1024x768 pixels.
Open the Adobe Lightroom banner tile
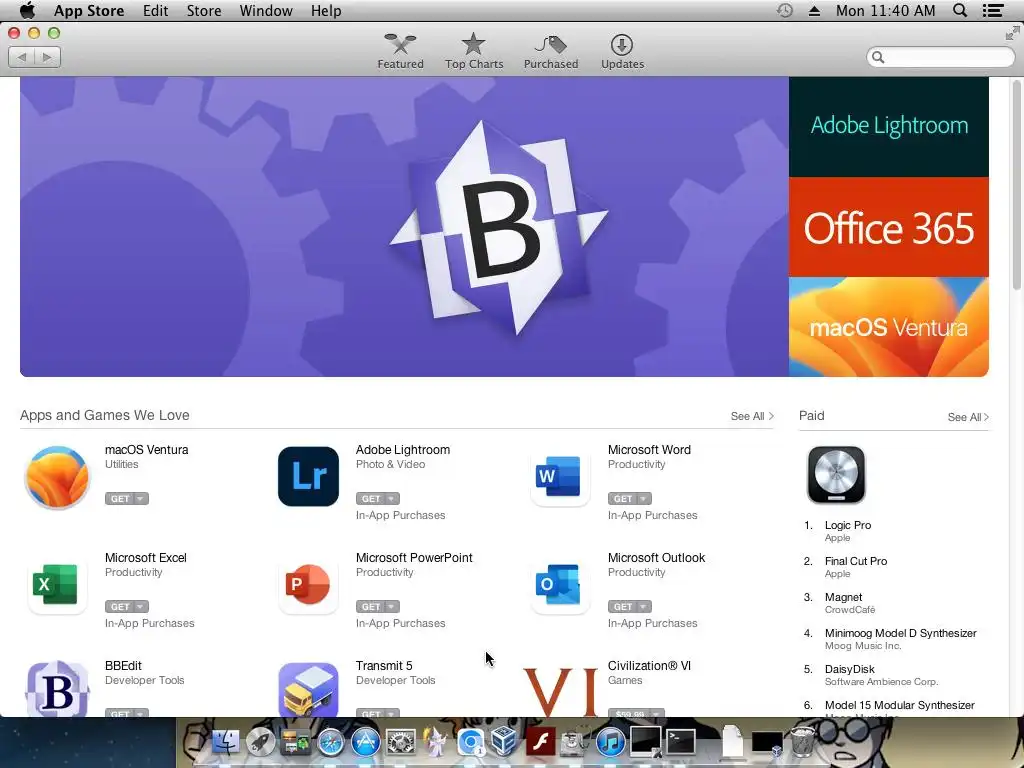click(x=889, y=127)
